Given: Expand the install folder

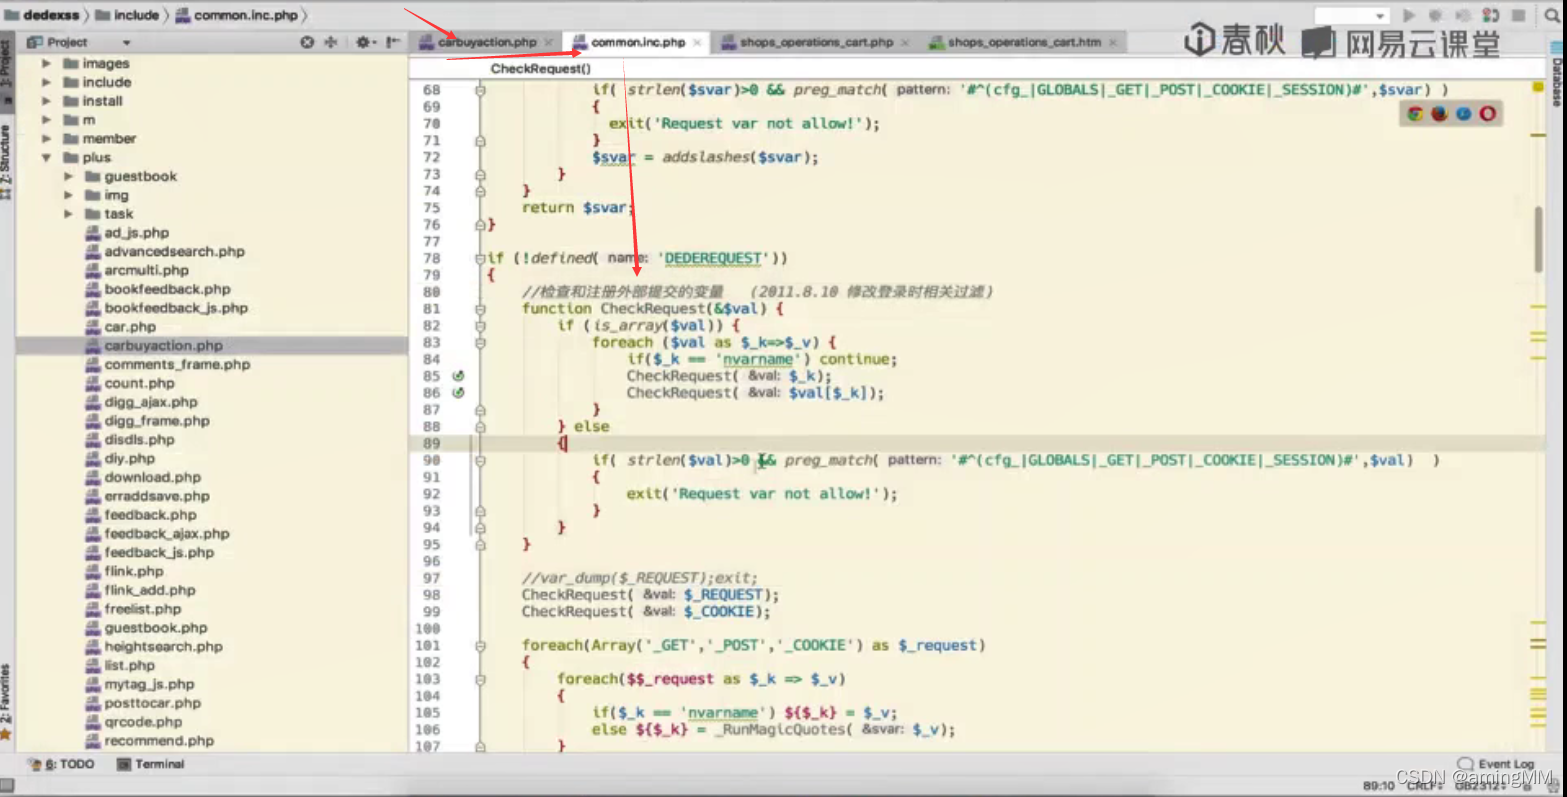Looking at the screenshot, I should [x=46, y=101].
